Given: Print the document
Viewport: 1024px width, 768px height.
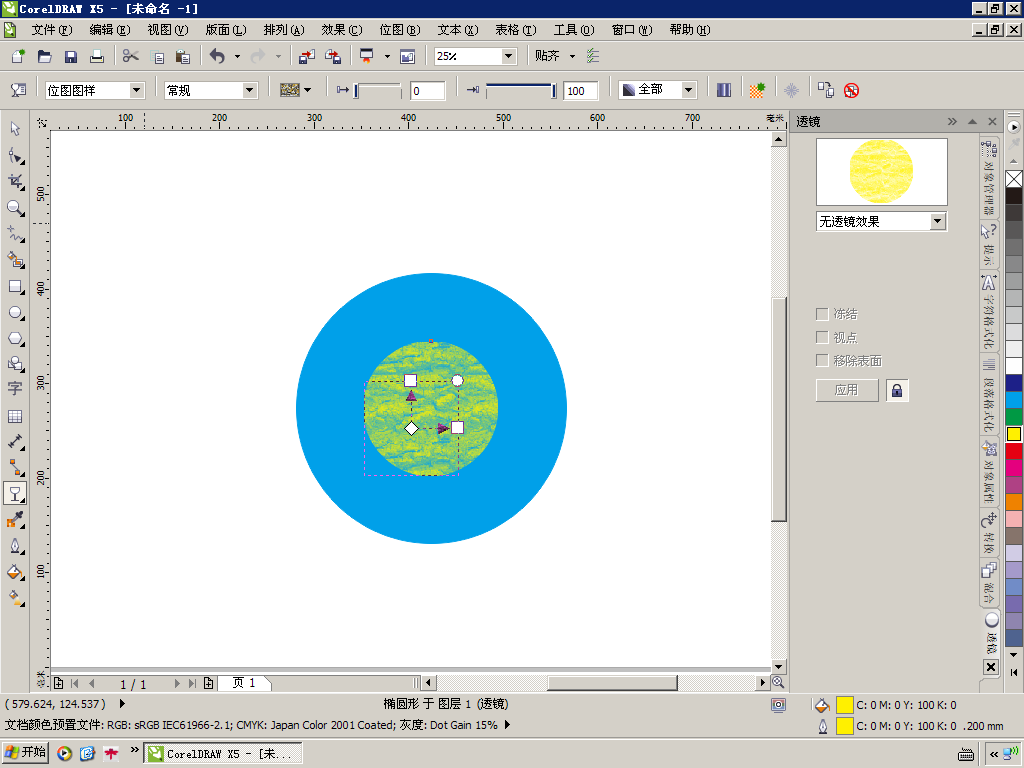Looking at the screenshot, I should (x=97, y=56).
